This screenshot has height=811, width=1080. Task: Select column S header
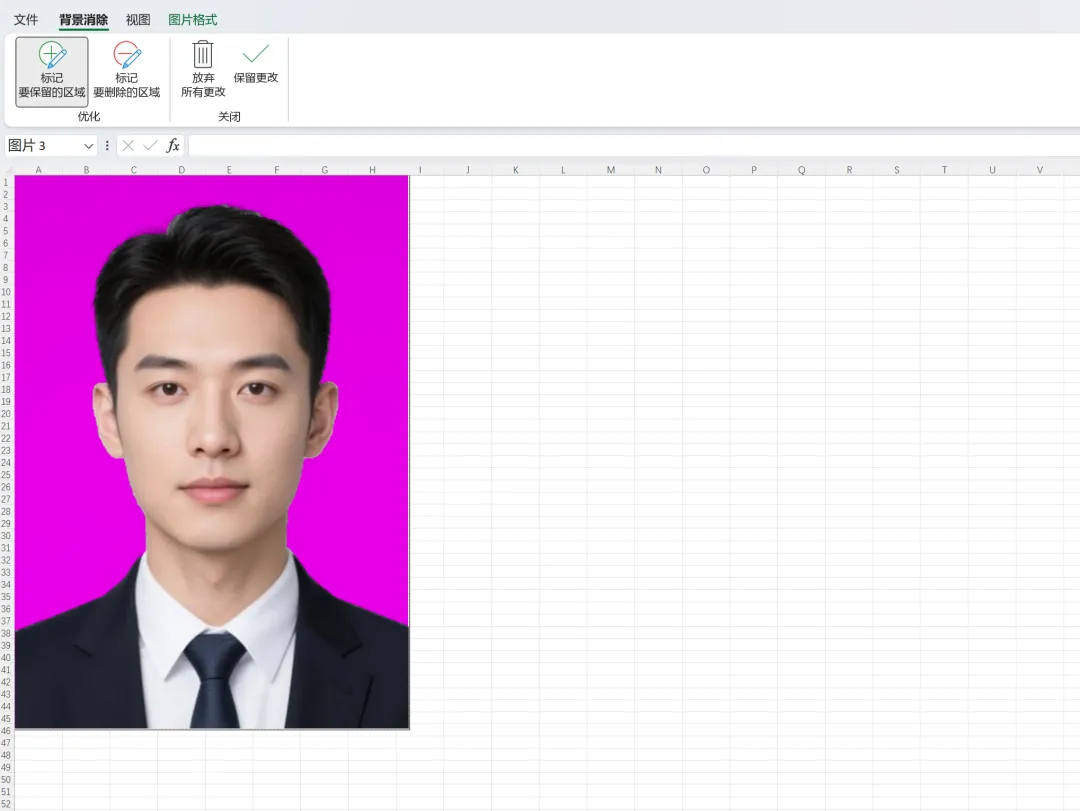pyautogui.click(x=896, y=170)
